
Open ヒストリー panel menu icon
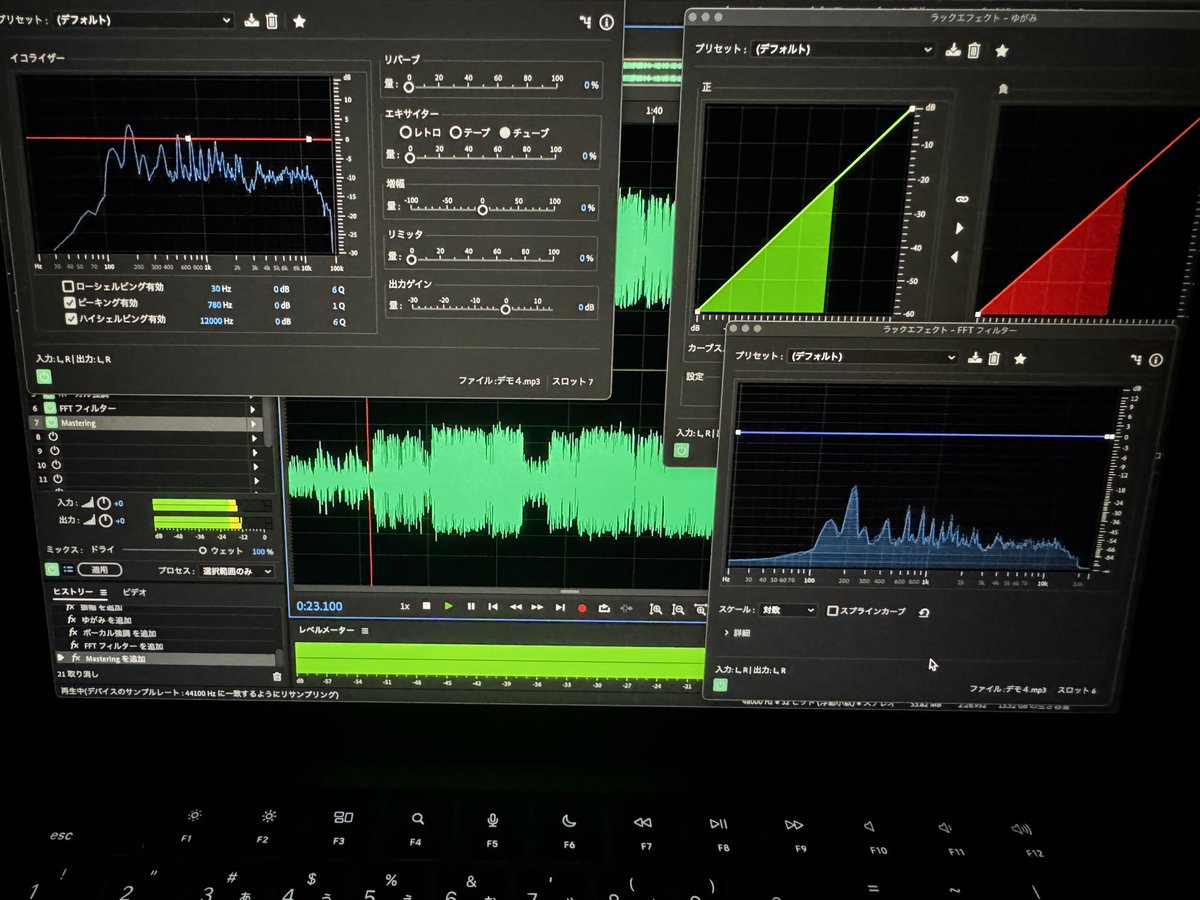(103, 592)
